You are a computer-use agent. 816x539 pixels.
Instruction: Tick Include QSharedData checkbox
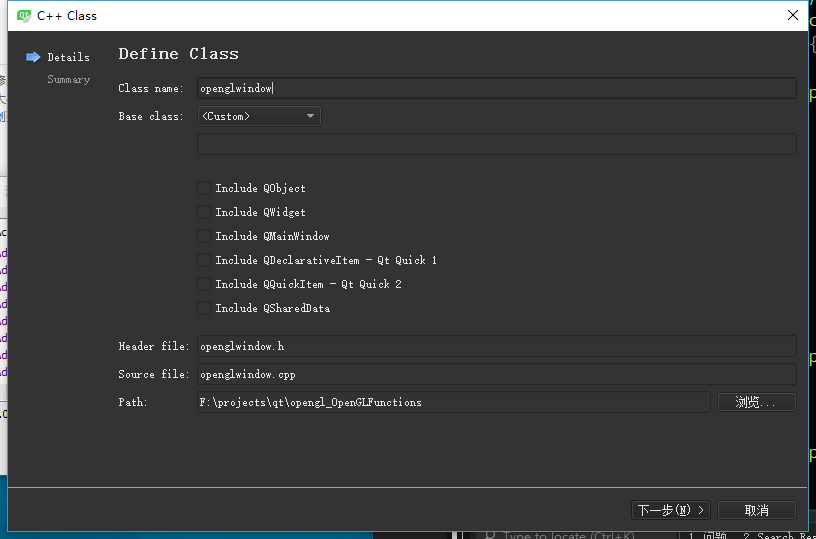click(204, 308)
